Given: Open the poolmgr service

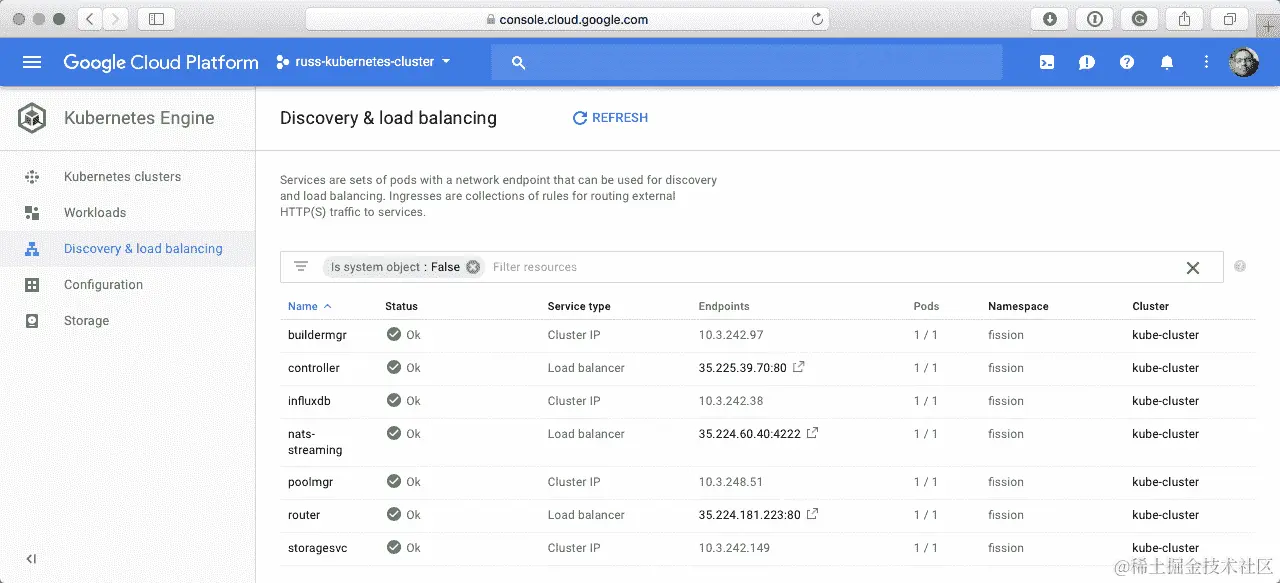Looking at the screenshot, I should [311, 482].
